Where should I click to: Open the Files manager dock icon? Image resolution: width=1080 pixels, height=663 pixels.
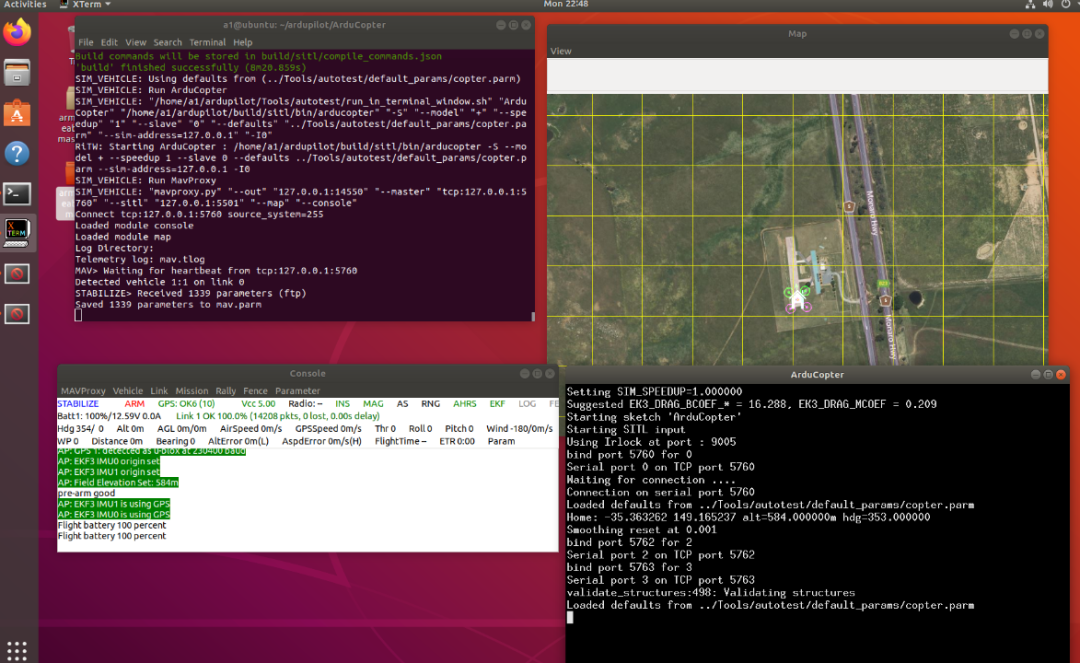pyautogui.click(x=17, y=72)
